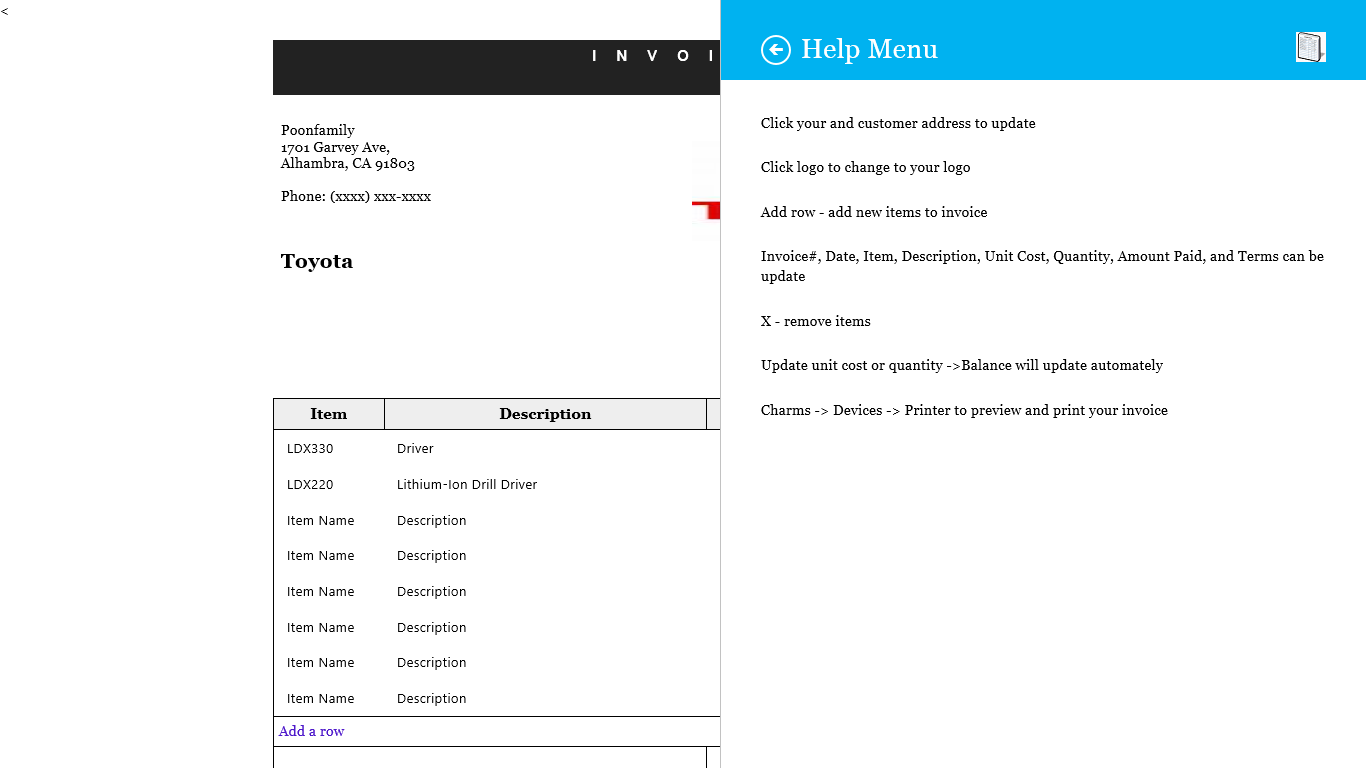Click the INVOICE header banner text
Image resolution: width=1366 pixels, height=768 pixels.
coord(655,56)
